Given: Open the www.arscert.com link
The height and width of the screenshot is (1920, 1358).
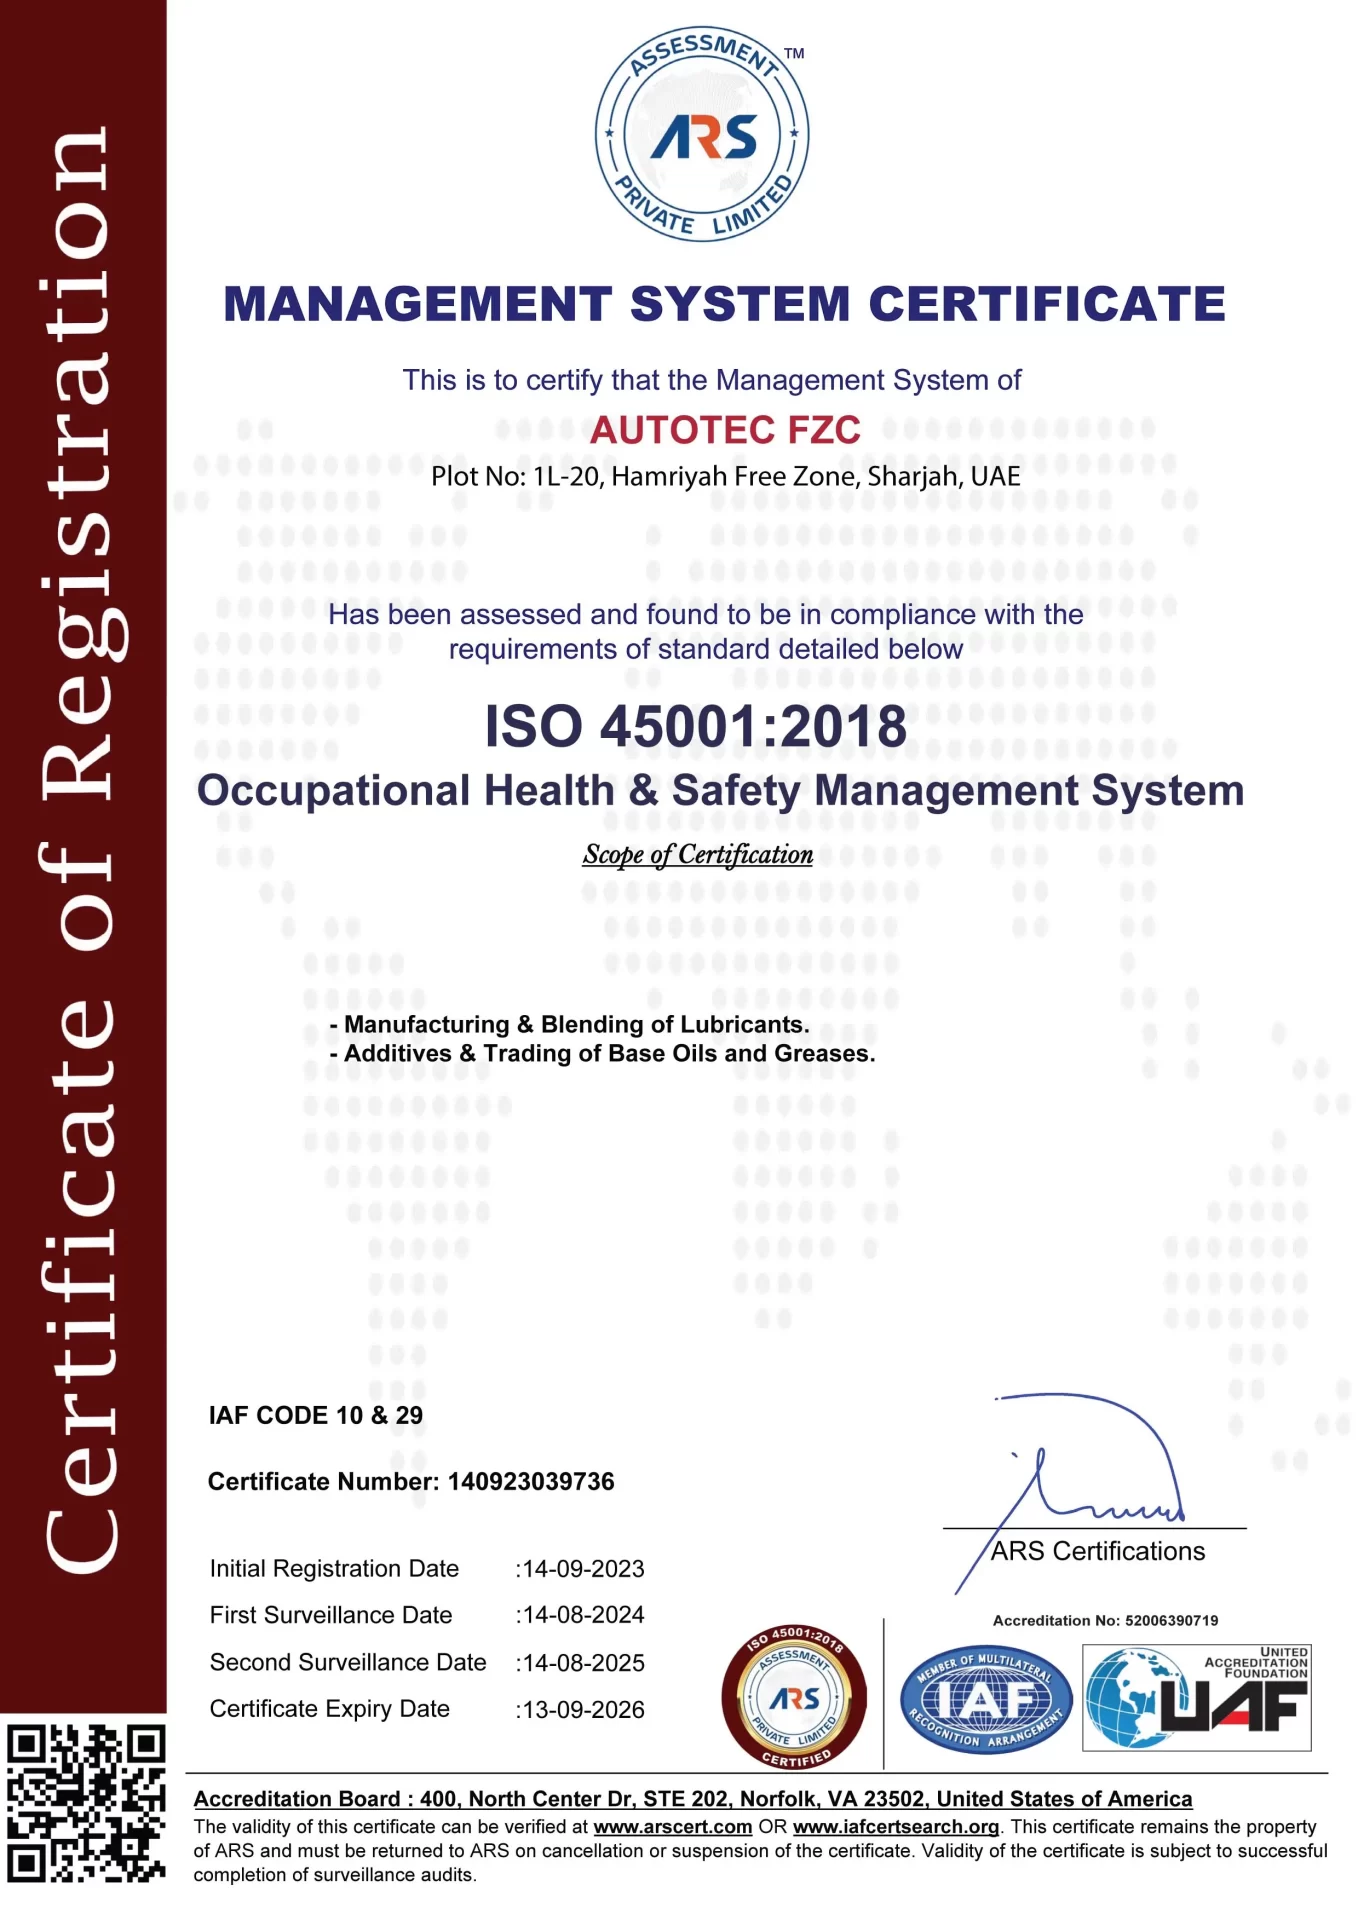Looking at the screenshot, I should [672, 1827].
